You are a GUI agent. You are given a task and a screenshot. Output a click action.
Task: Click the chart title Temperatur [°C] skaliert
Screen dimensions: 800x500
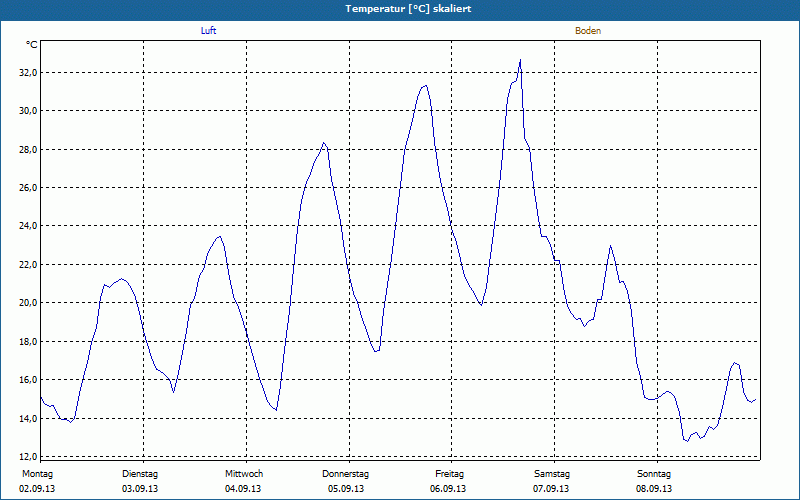click(408, 9)
